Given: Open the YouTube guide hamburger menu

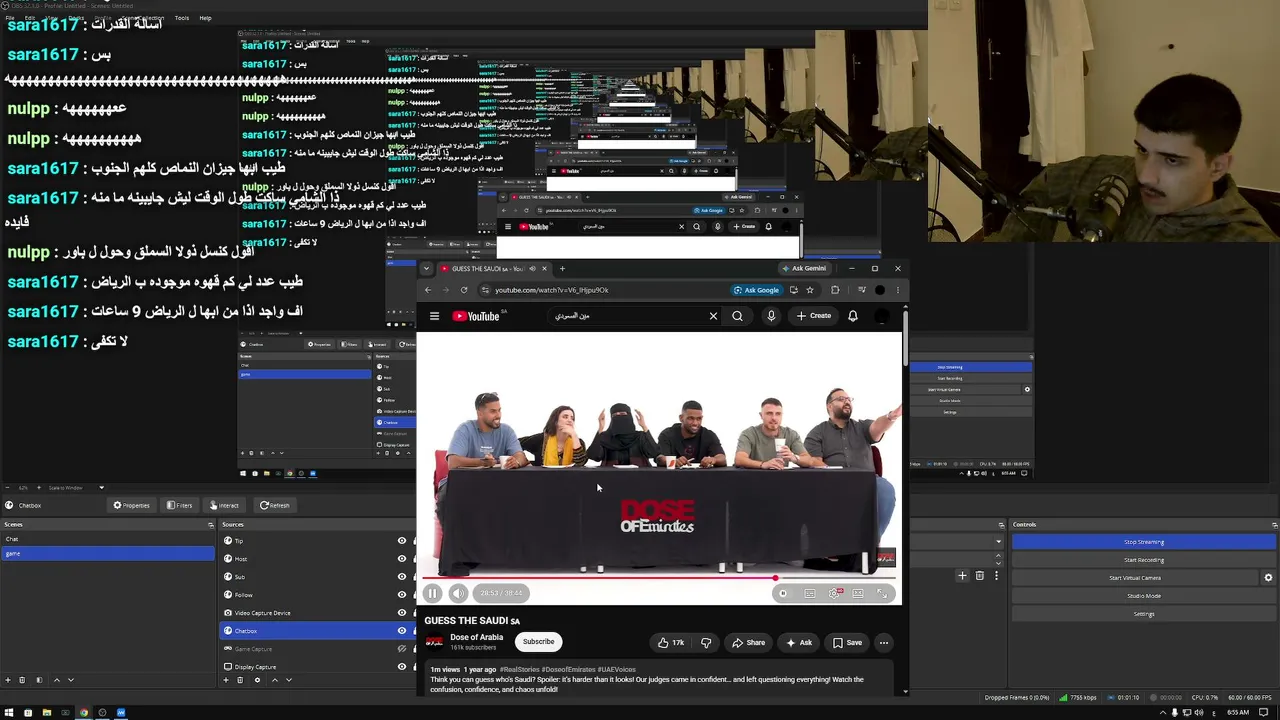Looking at the screenshot, I should 434,316.
